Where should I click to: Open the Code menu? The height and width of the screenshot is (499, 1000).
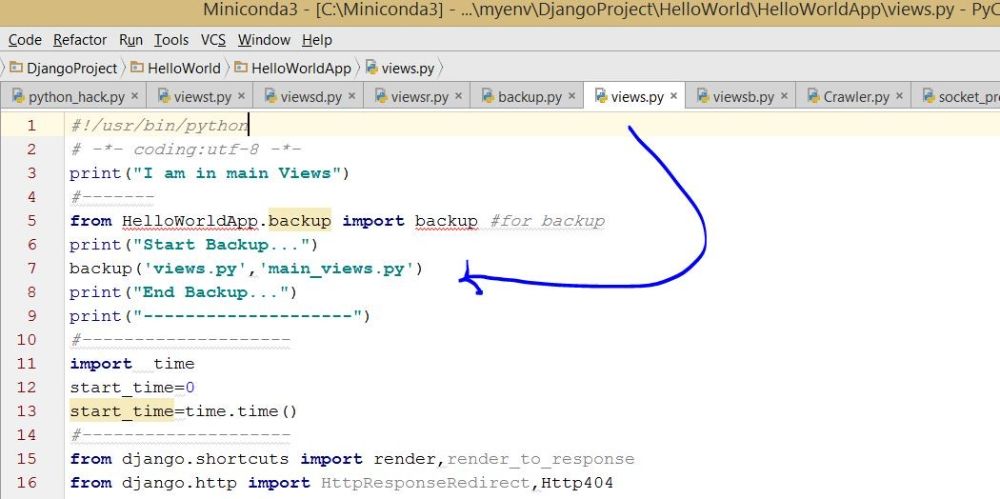[x=25, y=40]
